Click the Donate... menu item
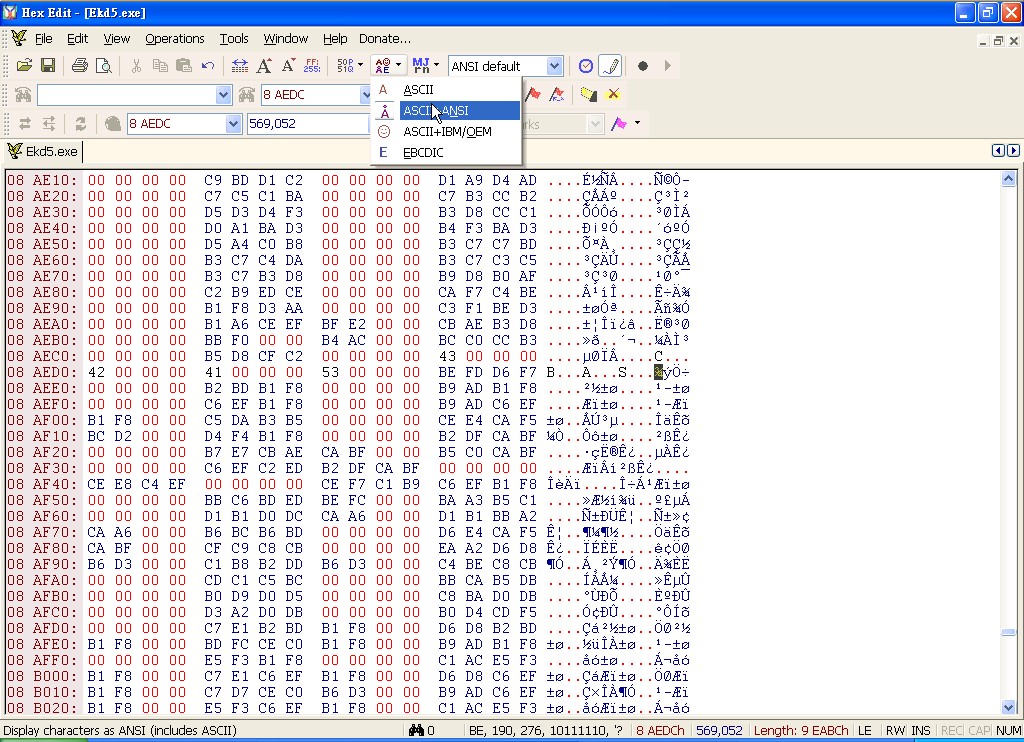Screen dimensions: 1024x742 (385, 39)
